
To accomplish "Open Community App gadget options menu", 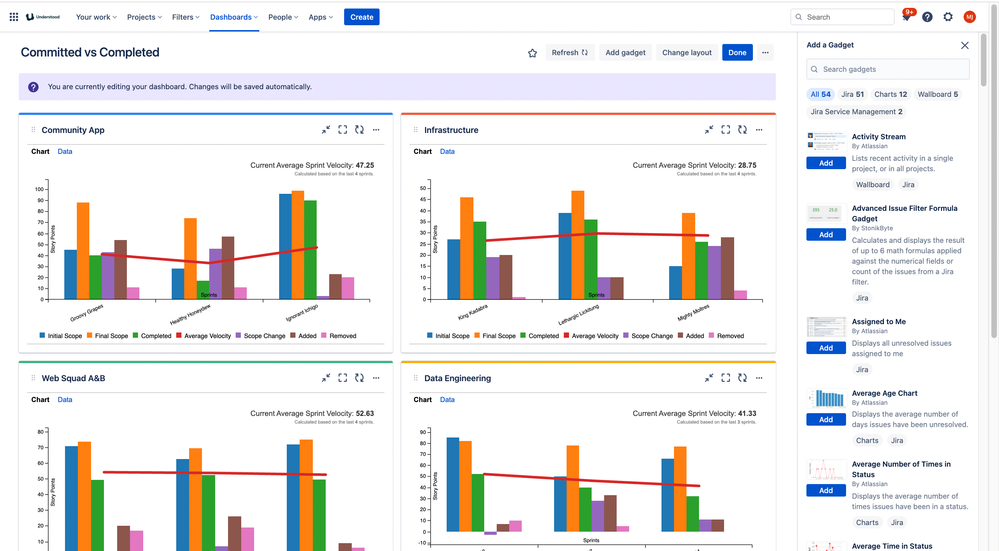I will click(376, 130).
